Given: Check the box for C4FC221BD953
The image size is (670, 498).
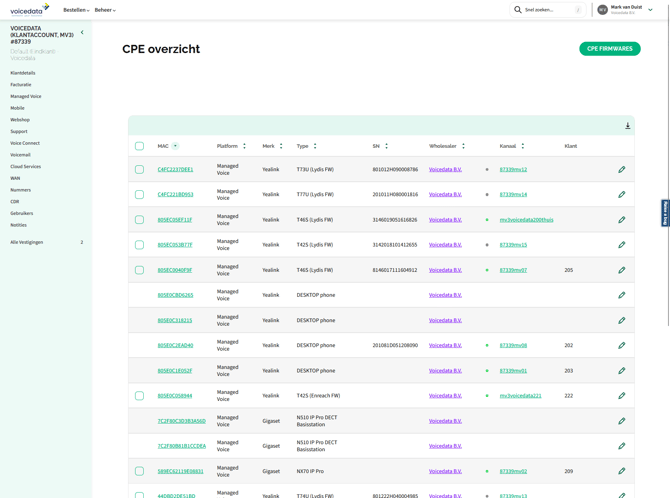Looking at the screenshot, I should click(x=139, y=195).
